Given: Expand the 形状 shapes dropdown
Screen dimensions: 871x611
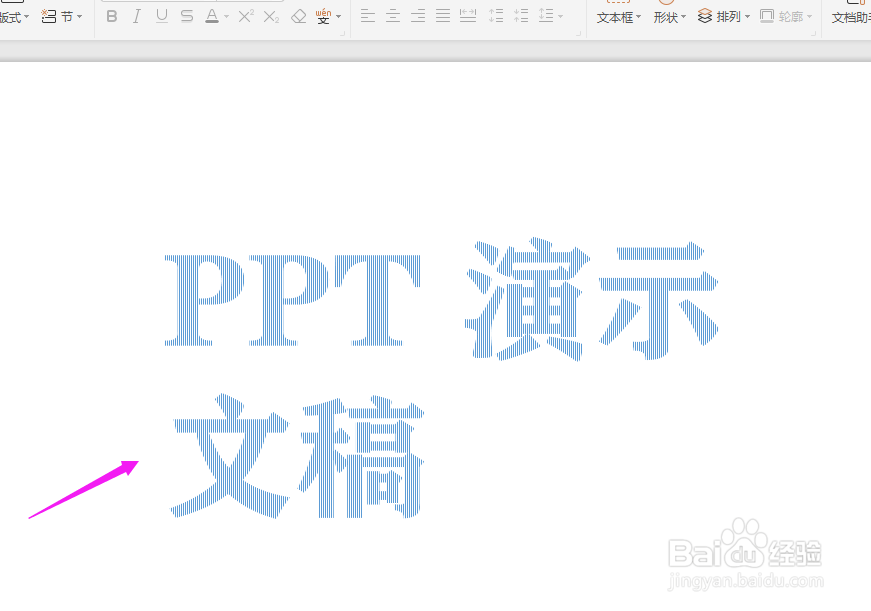Looking at the screenshot, I should click(668, 16).
